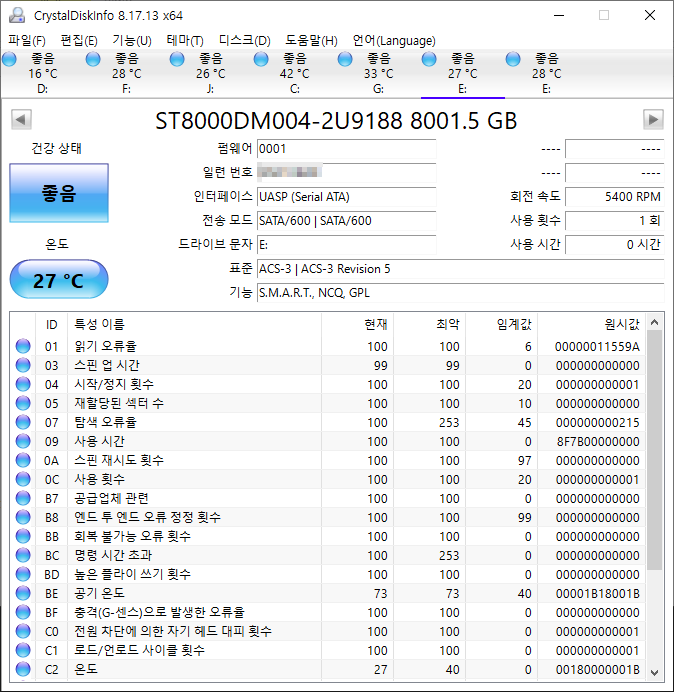Image resolution: width=674 pixels, height=692 pixels.
Task: Click disk title ST8000DM004-2U9188 8001.5 GB
Action: [x=336, y=120]
